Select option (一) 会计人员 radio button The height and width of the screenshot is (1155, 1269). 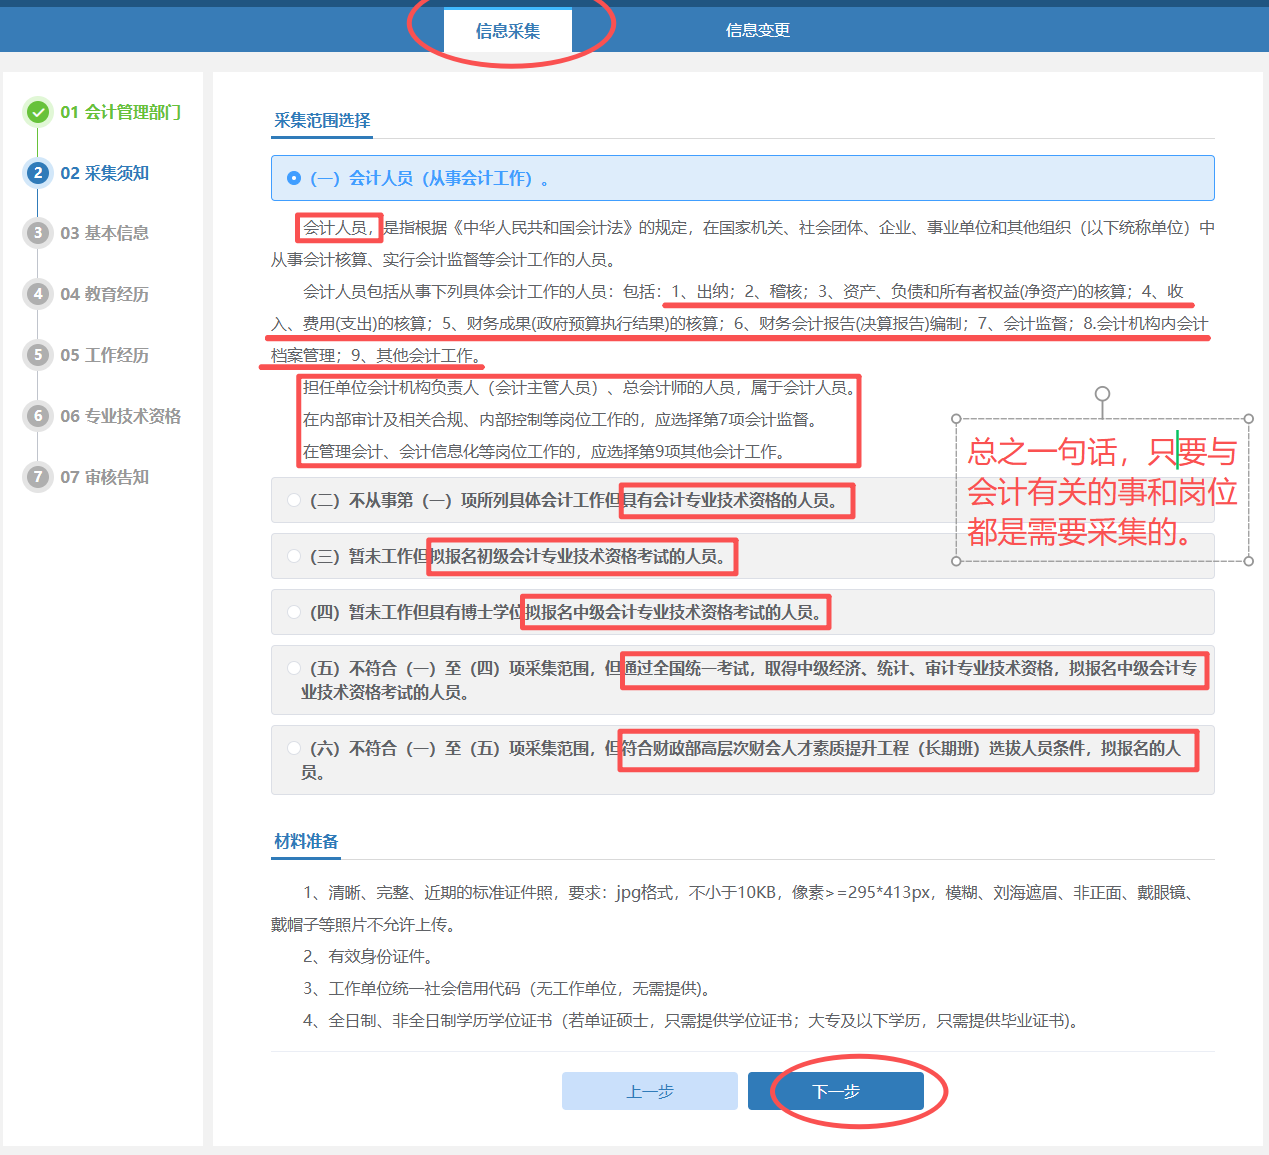click(294, 178)
